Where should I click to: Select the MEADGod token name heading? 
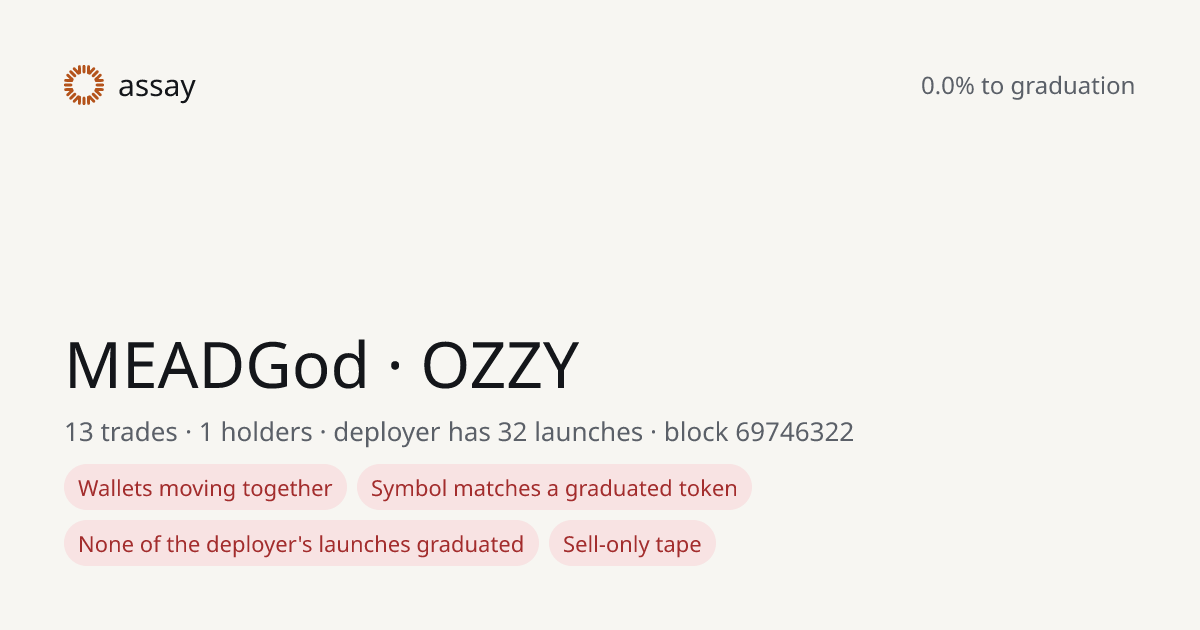217,365
